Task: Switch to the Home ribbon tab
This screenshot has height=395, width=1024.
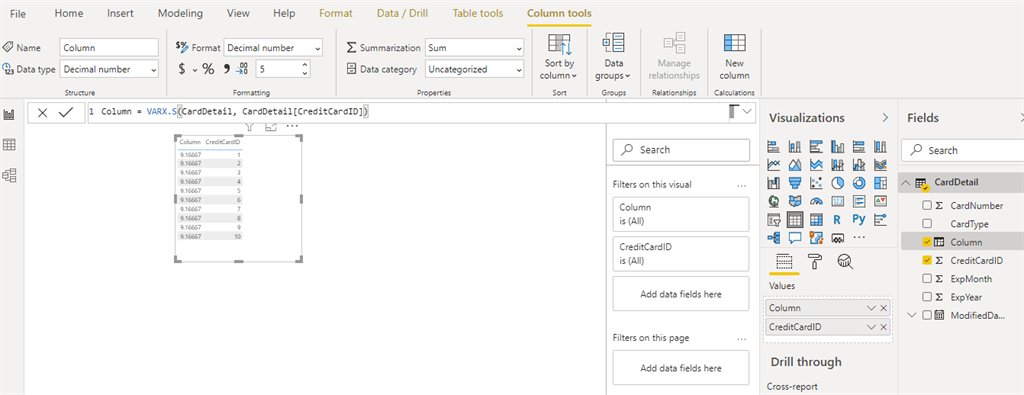Action: pyautogui.click(x=69, y=13)
